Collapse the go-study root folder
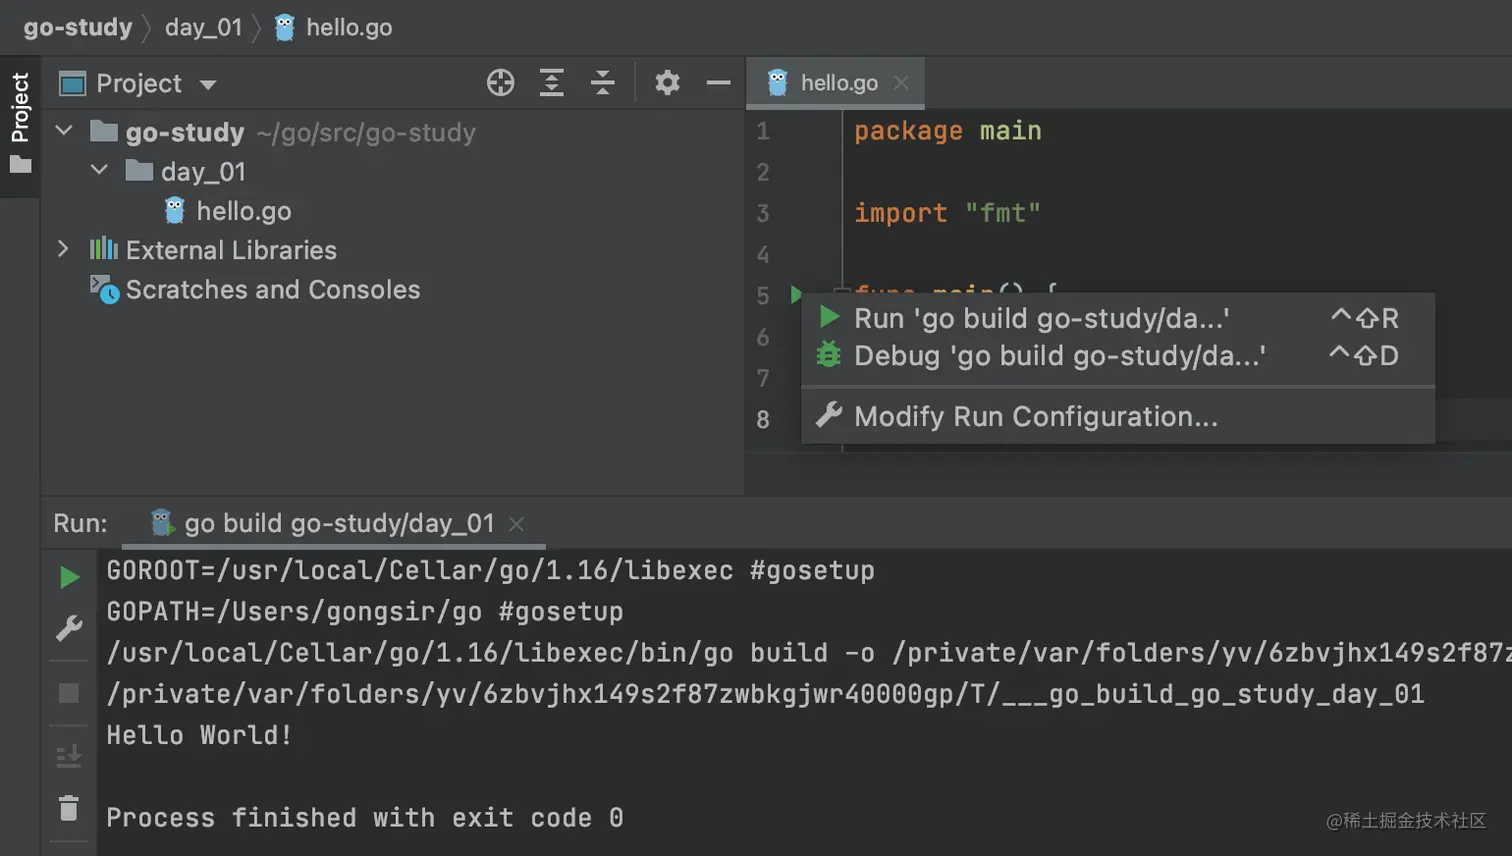1512x856 pixels. coord(64,131)
